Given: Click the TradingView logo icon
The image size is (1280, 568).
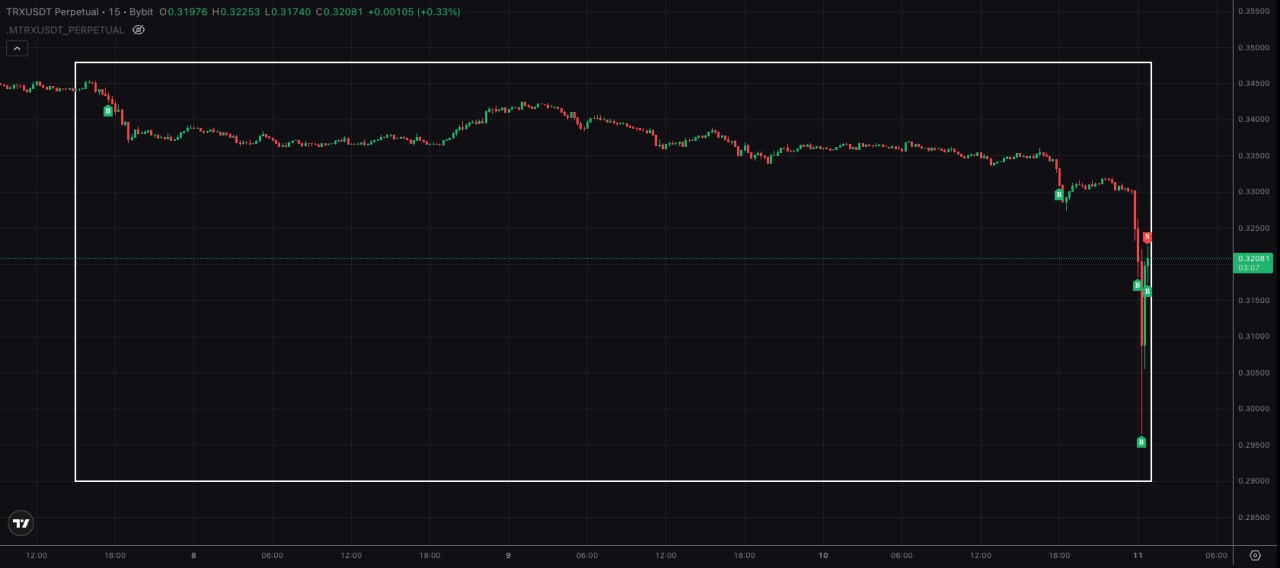Looking at the screenshot, I should click(21, 523).
